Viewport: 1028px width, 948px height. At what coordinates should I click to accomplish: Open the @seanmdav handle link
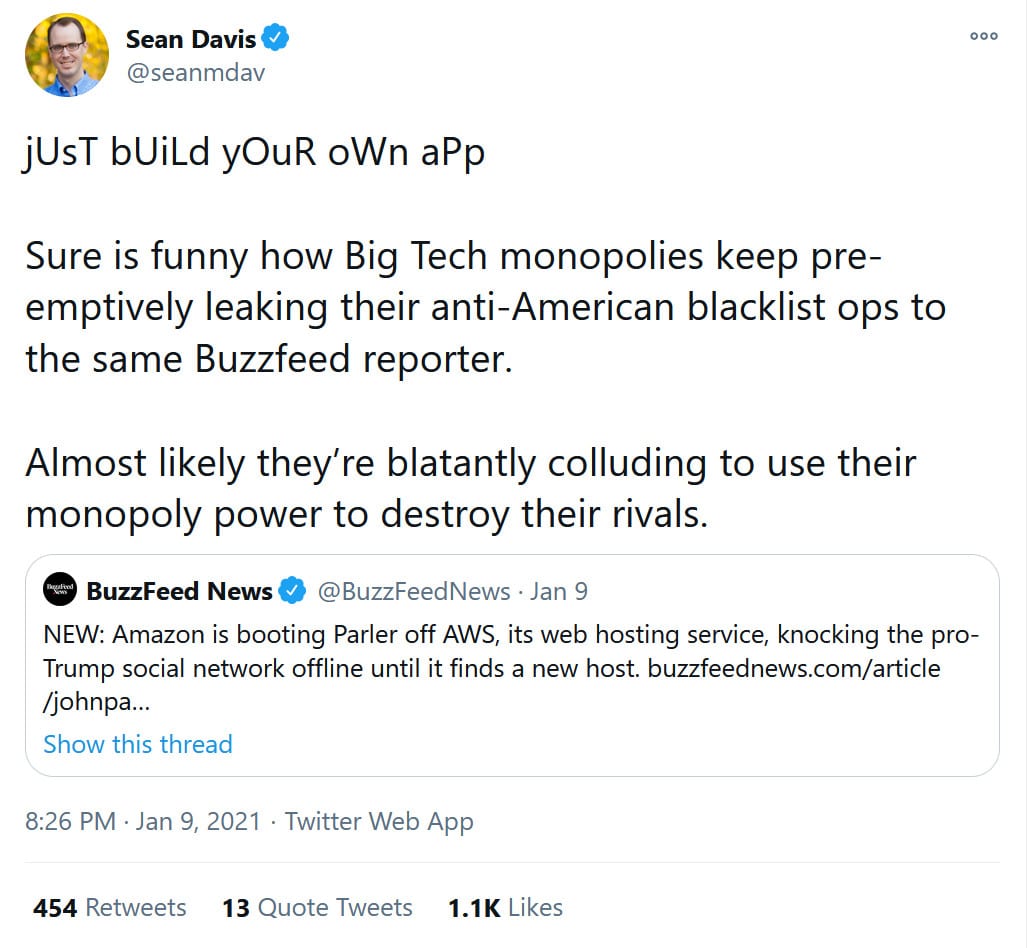coord(195,72)
